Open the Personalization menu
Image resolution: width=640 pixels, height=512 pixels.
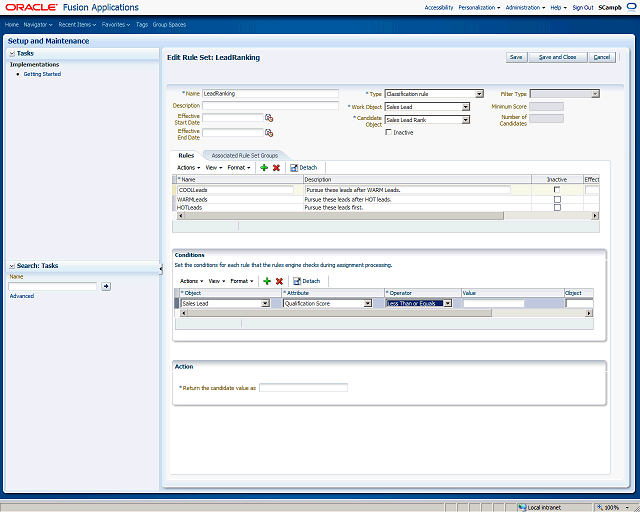pos(479,7)
